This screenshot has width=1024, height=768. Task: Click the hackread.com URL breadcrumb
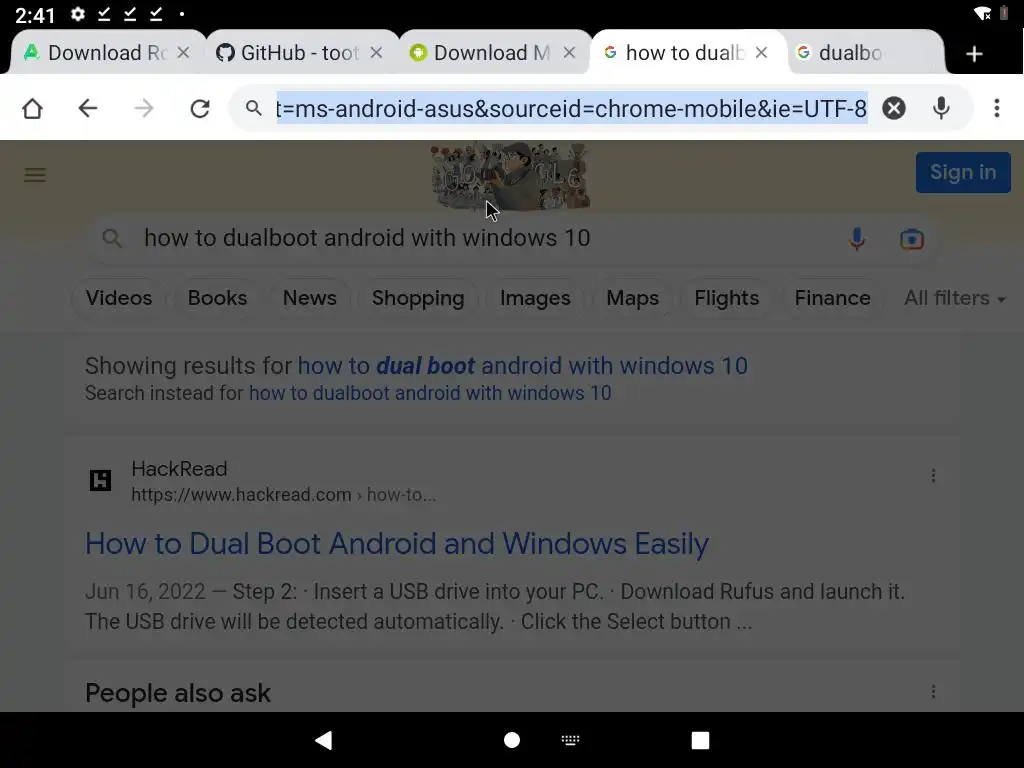click(283, 495)
